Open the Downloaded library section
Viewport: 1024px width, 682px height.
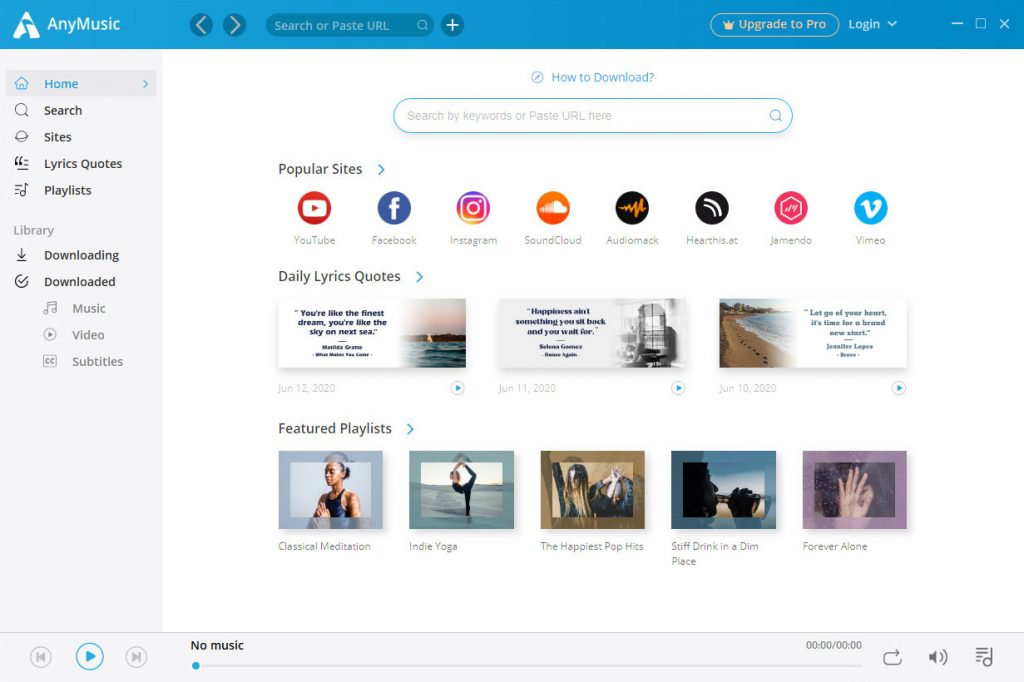click(x=81, y=282)
